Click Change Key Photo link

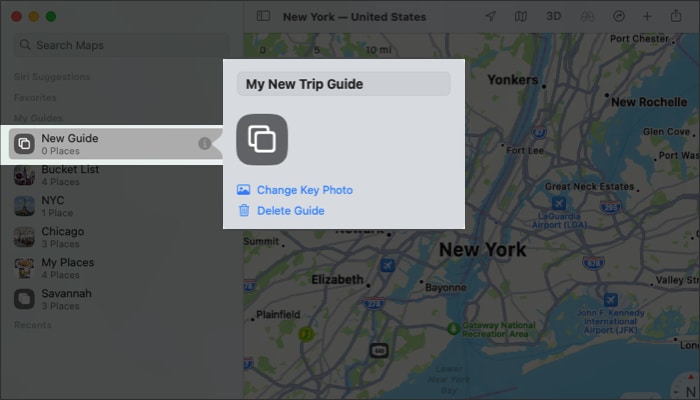coord(305,190)
